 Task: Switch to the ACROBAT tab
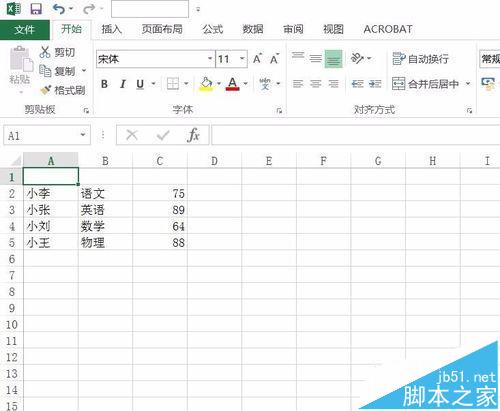[x=388, y=29]
